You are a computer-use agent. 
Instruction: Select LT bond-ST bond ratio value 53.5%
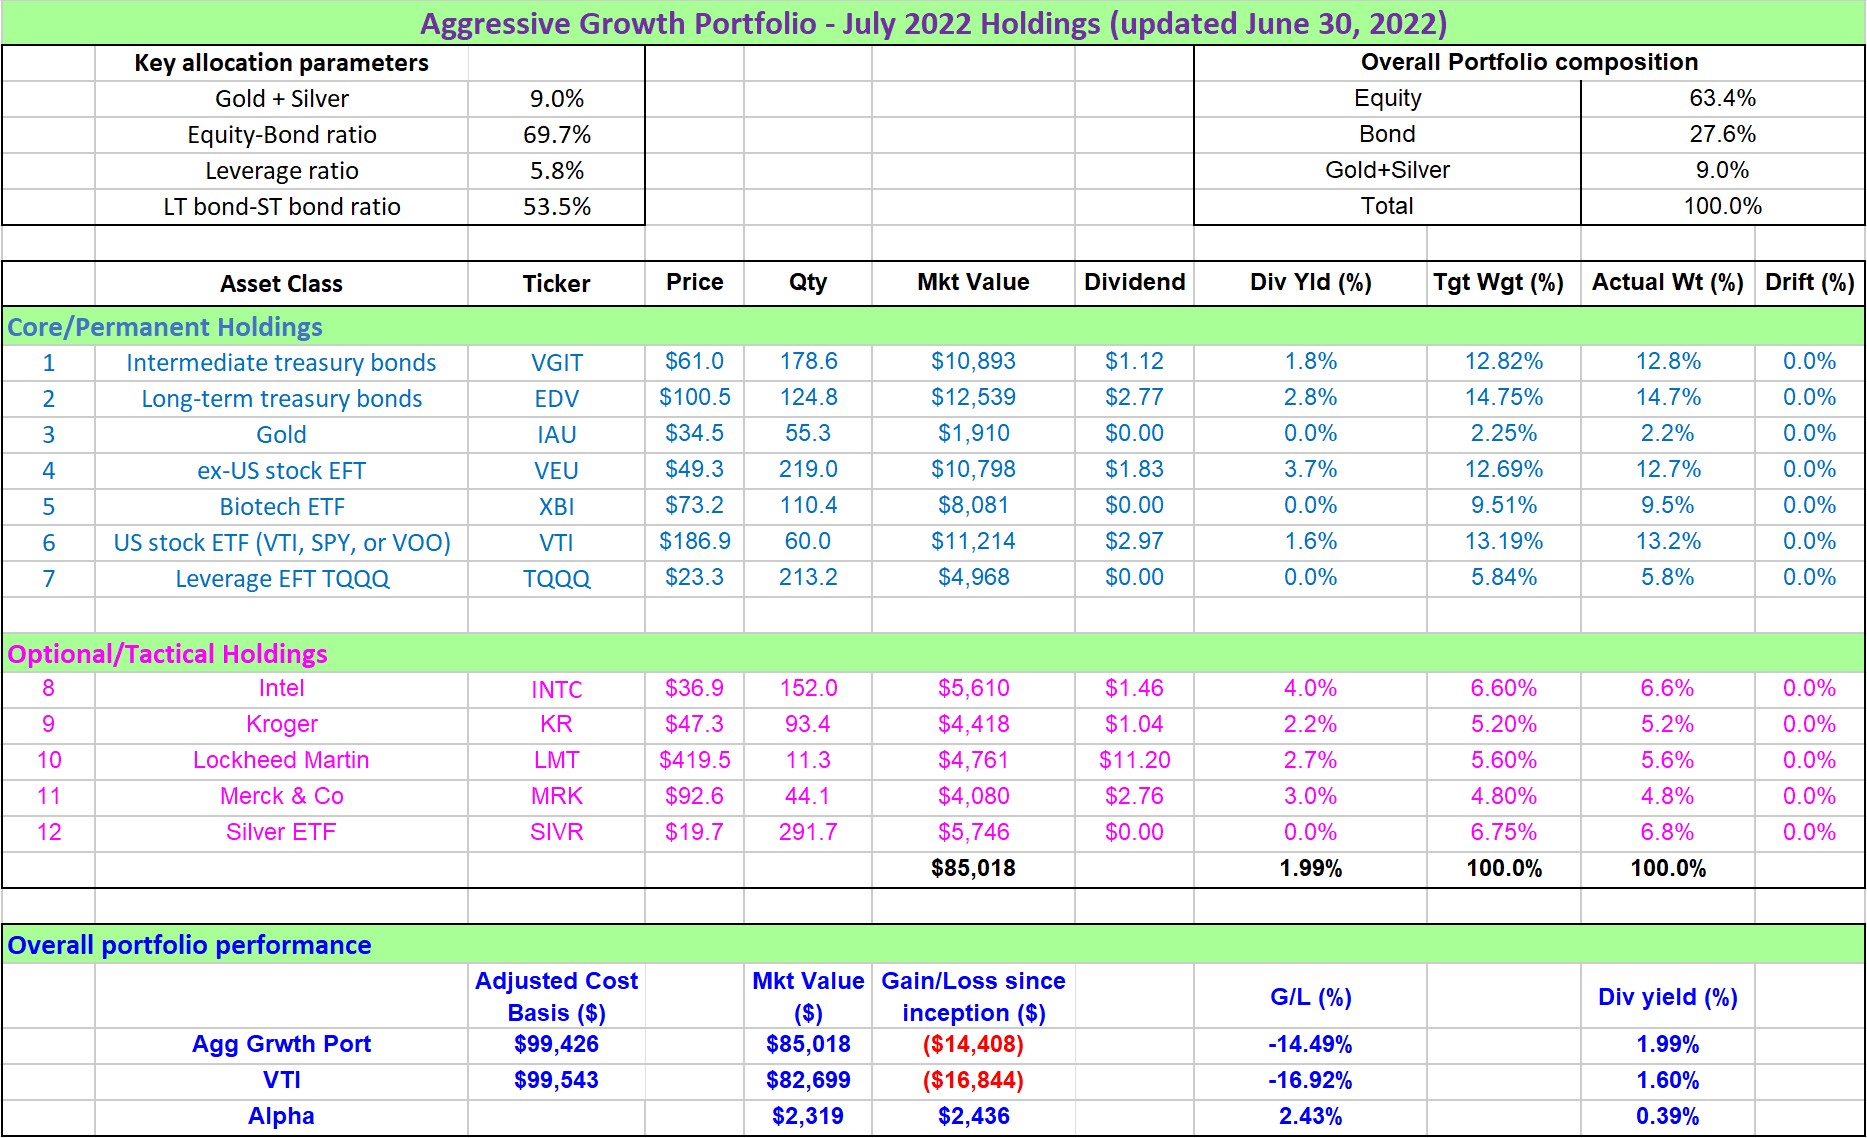point(556,207)
